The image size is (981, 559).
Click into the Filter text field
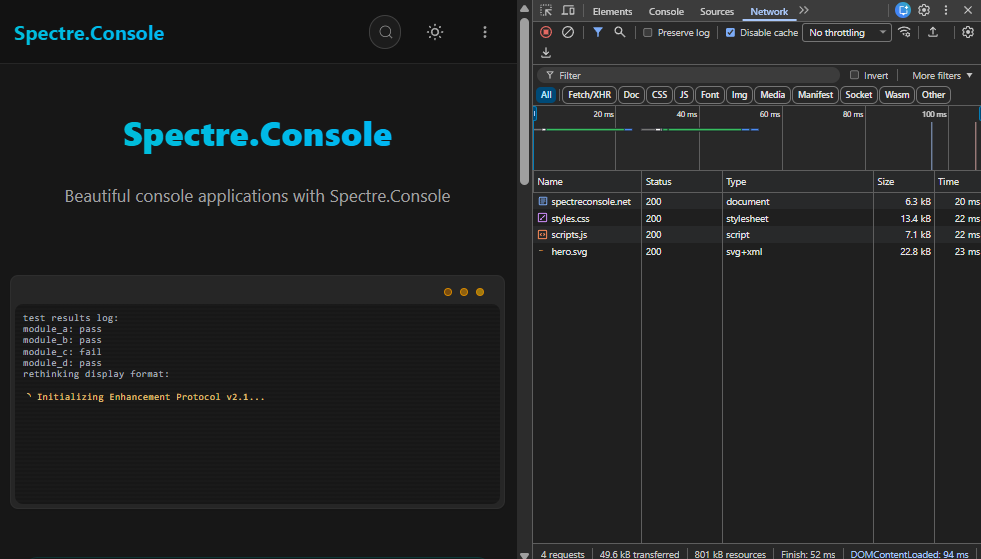click(x=688, y=75)
